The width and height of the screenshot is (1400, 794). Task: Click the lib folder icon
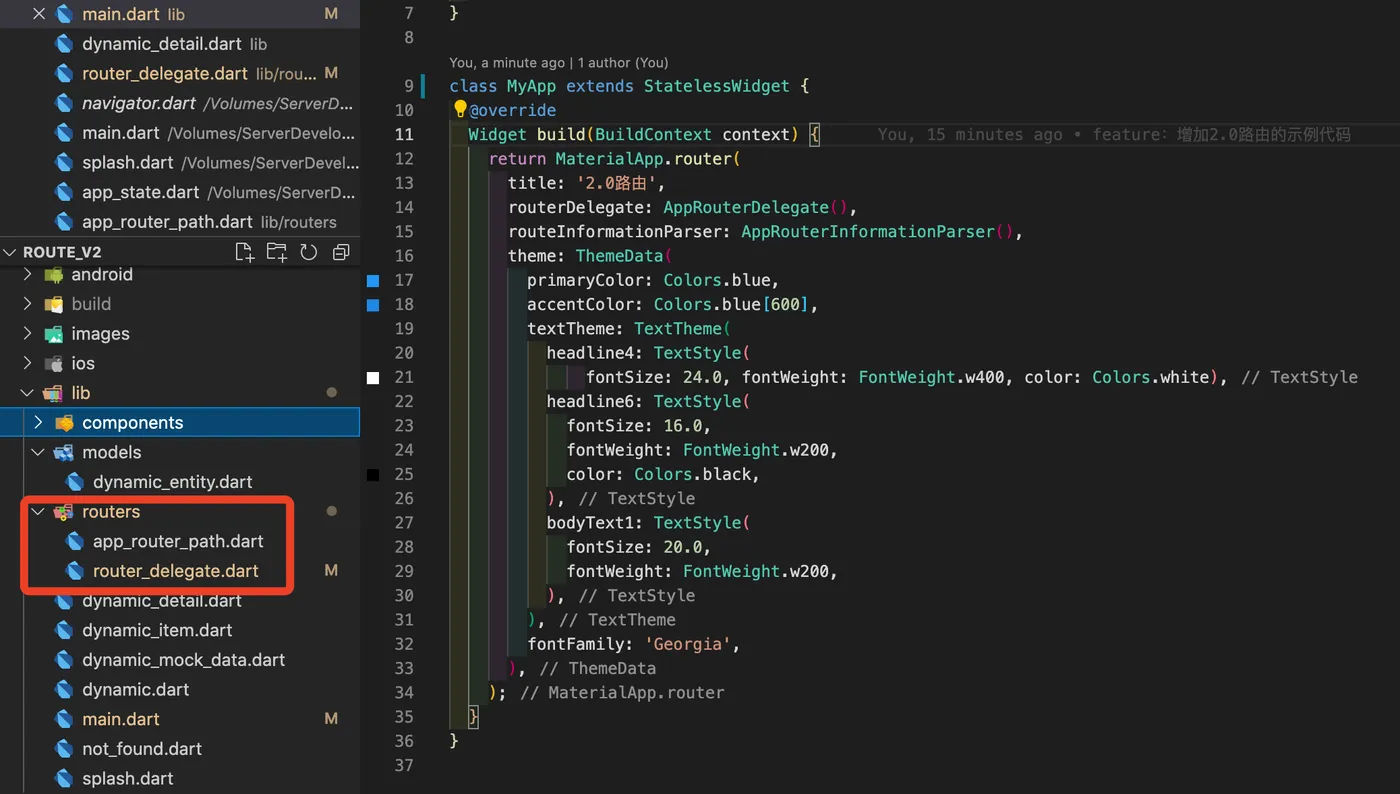(53, 393)
